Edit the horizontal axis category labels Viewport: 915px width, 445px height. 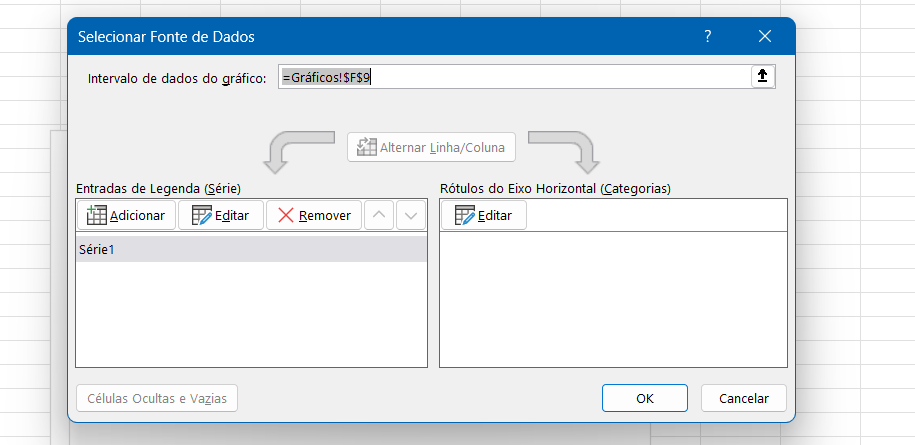coord(484,215)
